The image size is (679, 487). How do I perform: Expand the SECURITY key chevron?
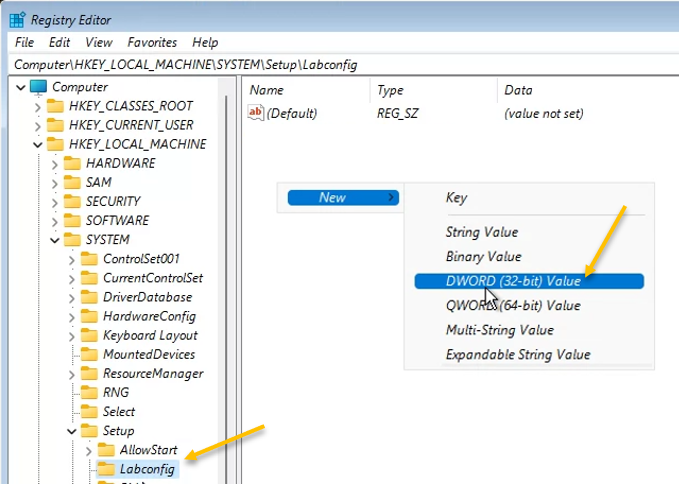(x=55, y=202)
